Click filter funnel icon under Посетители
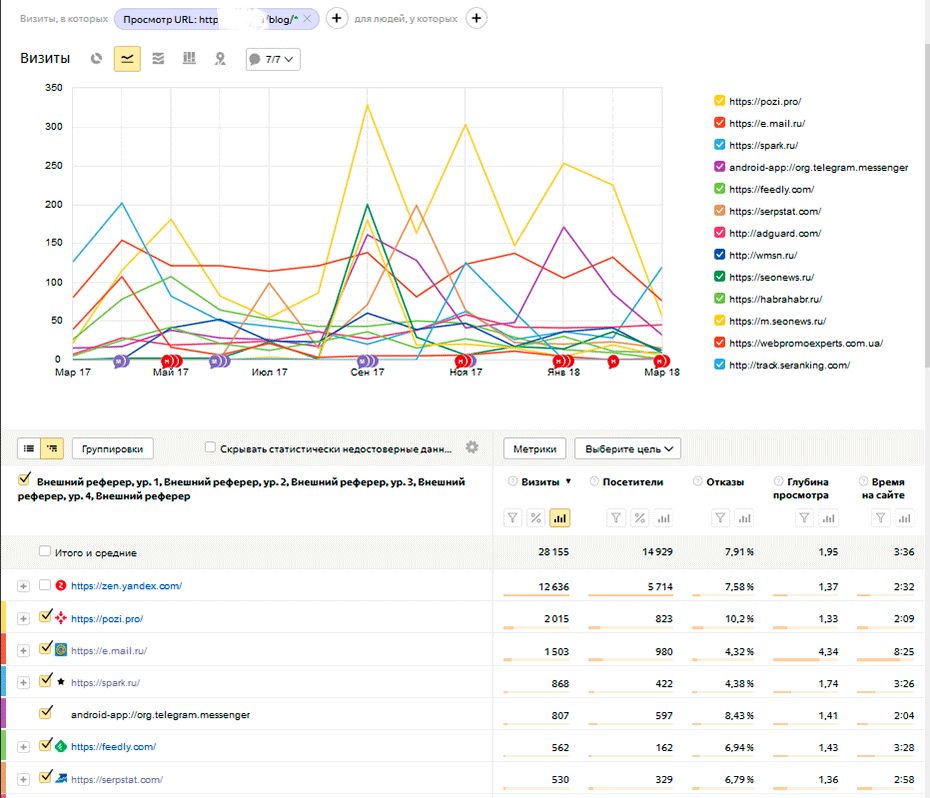This screenshot has width=930, height=798. 616,519
